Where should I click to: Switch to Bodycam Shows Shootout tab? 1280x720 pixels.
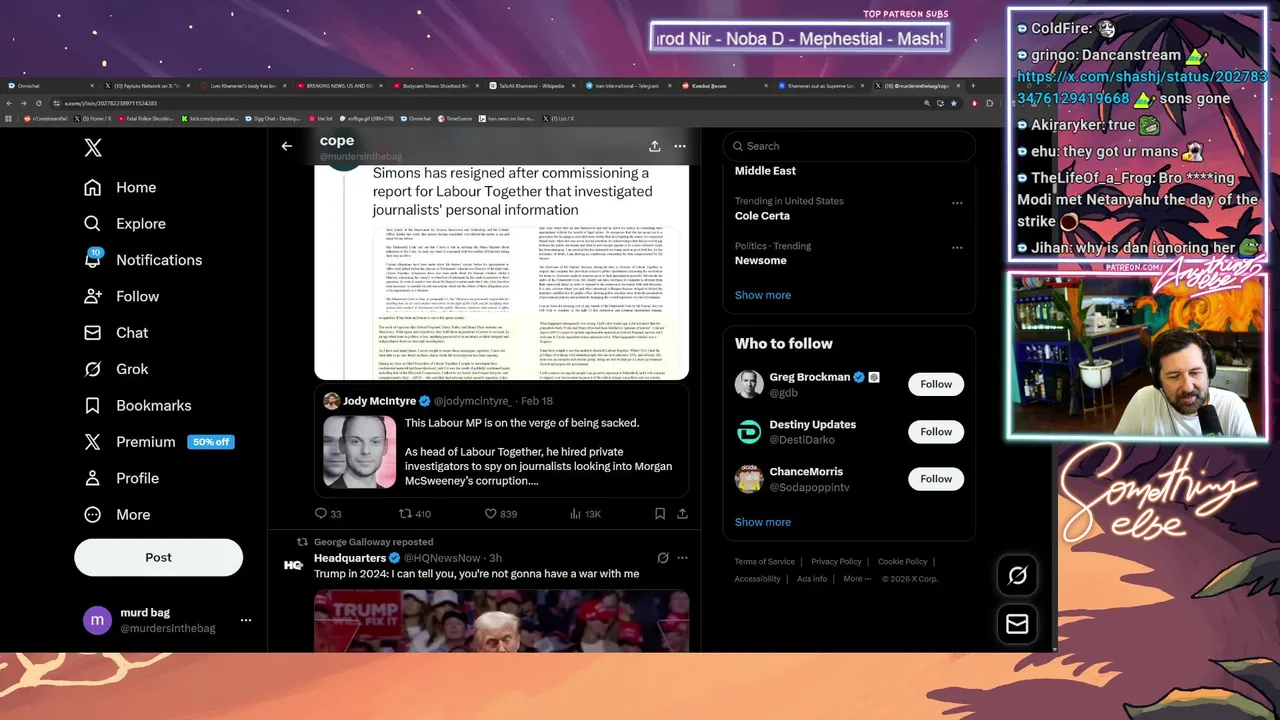[434, 86]
